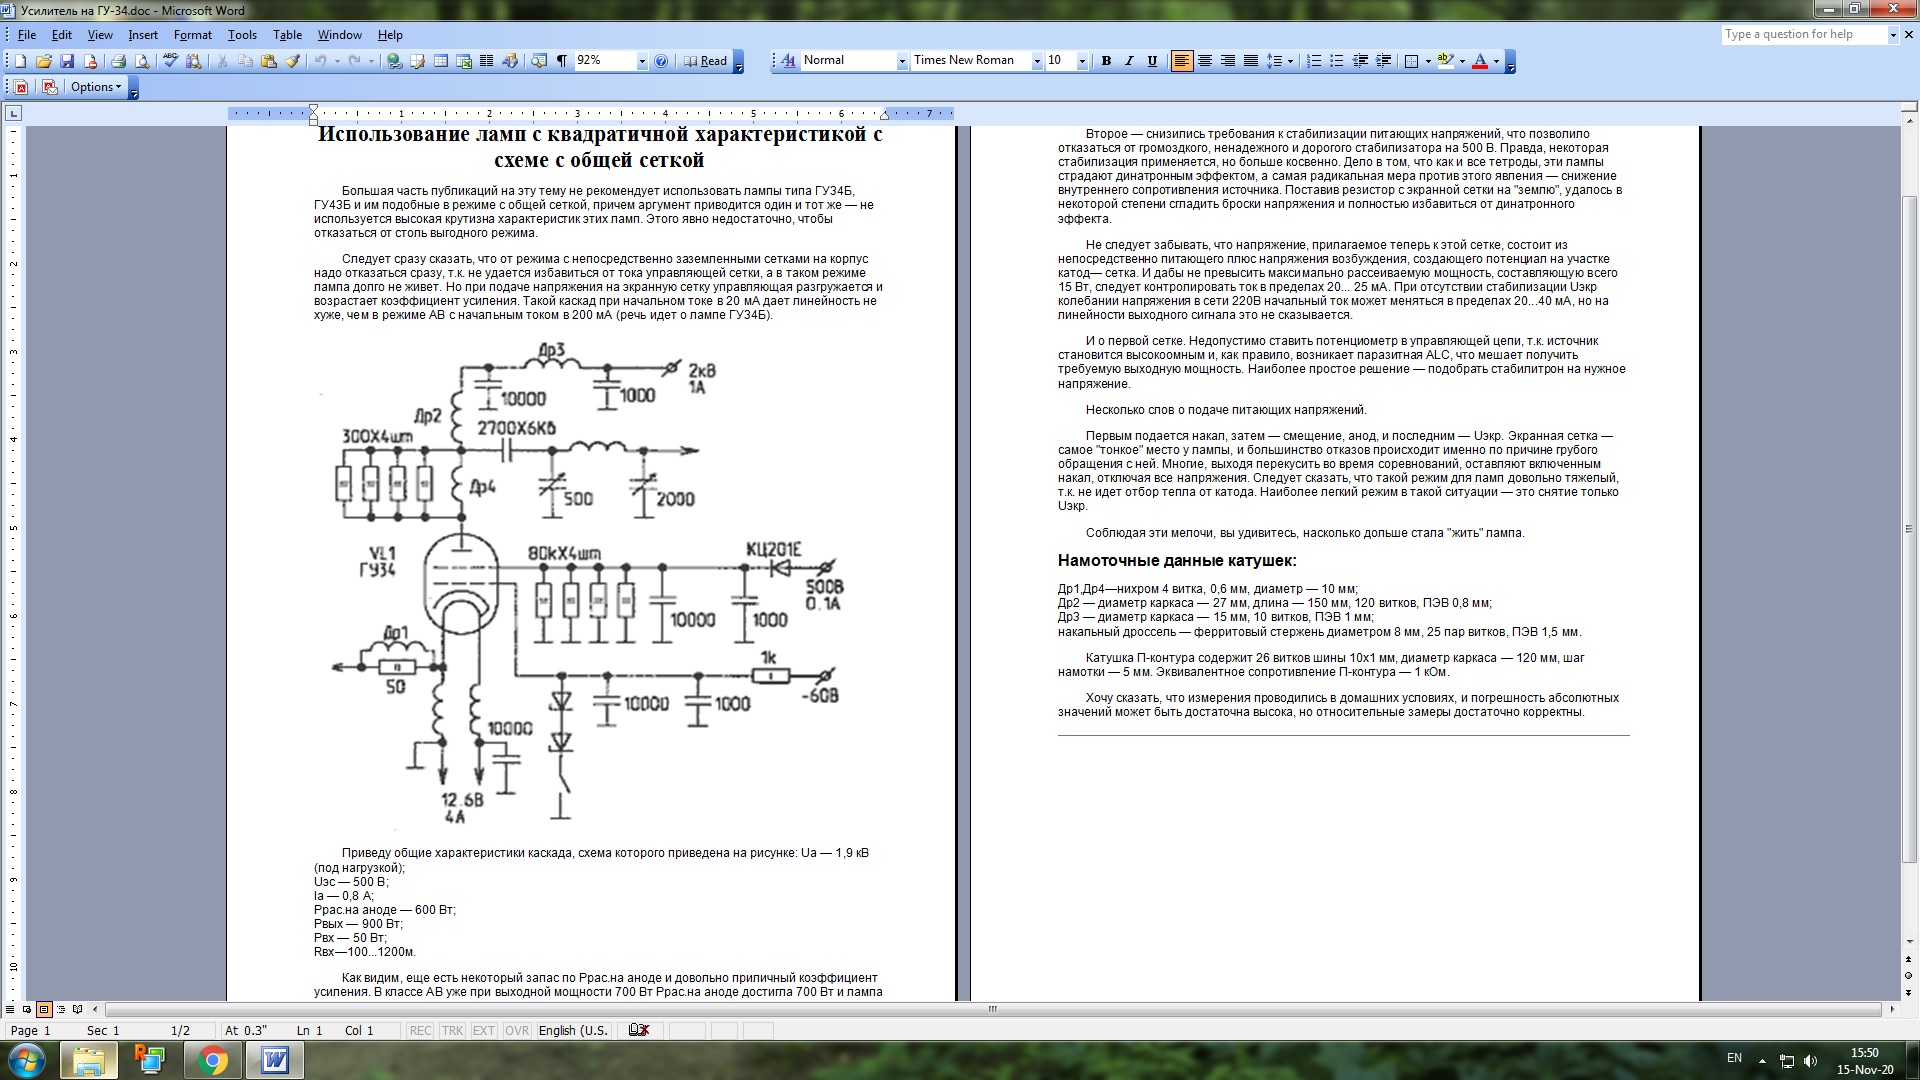Expand the highlight color dropdown arrow
1920x1080 pixels.
1462,61
